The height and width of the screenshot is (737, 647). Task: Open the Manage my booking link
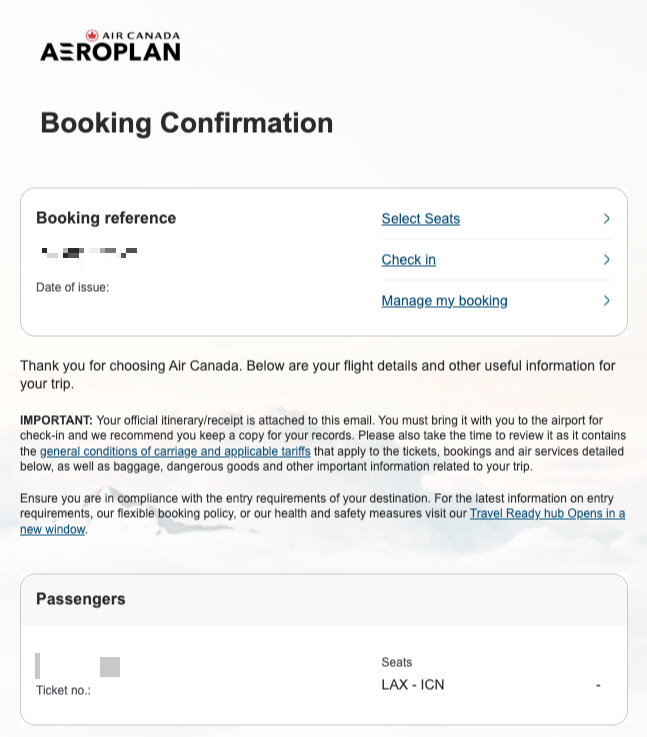coord(444,301)
